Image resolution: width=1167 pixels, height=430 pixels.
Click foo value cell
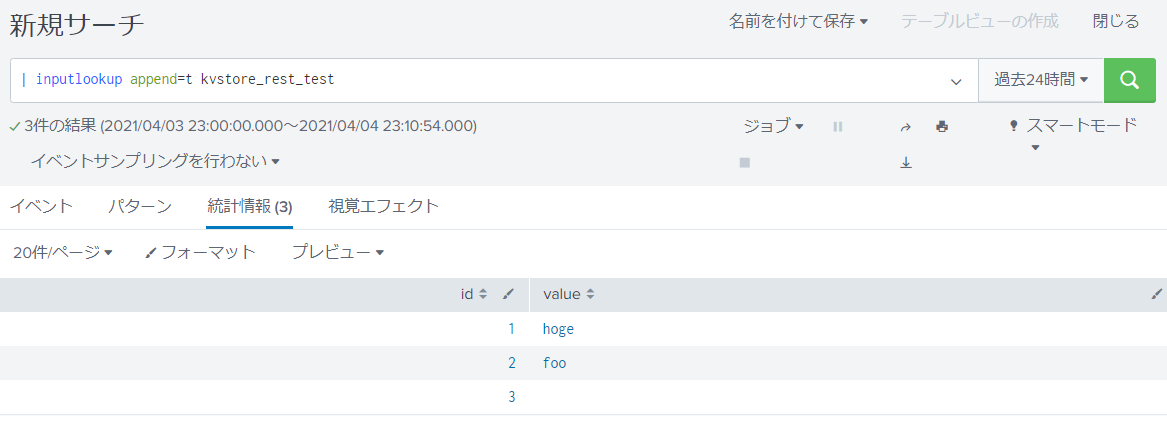[554, 363]
